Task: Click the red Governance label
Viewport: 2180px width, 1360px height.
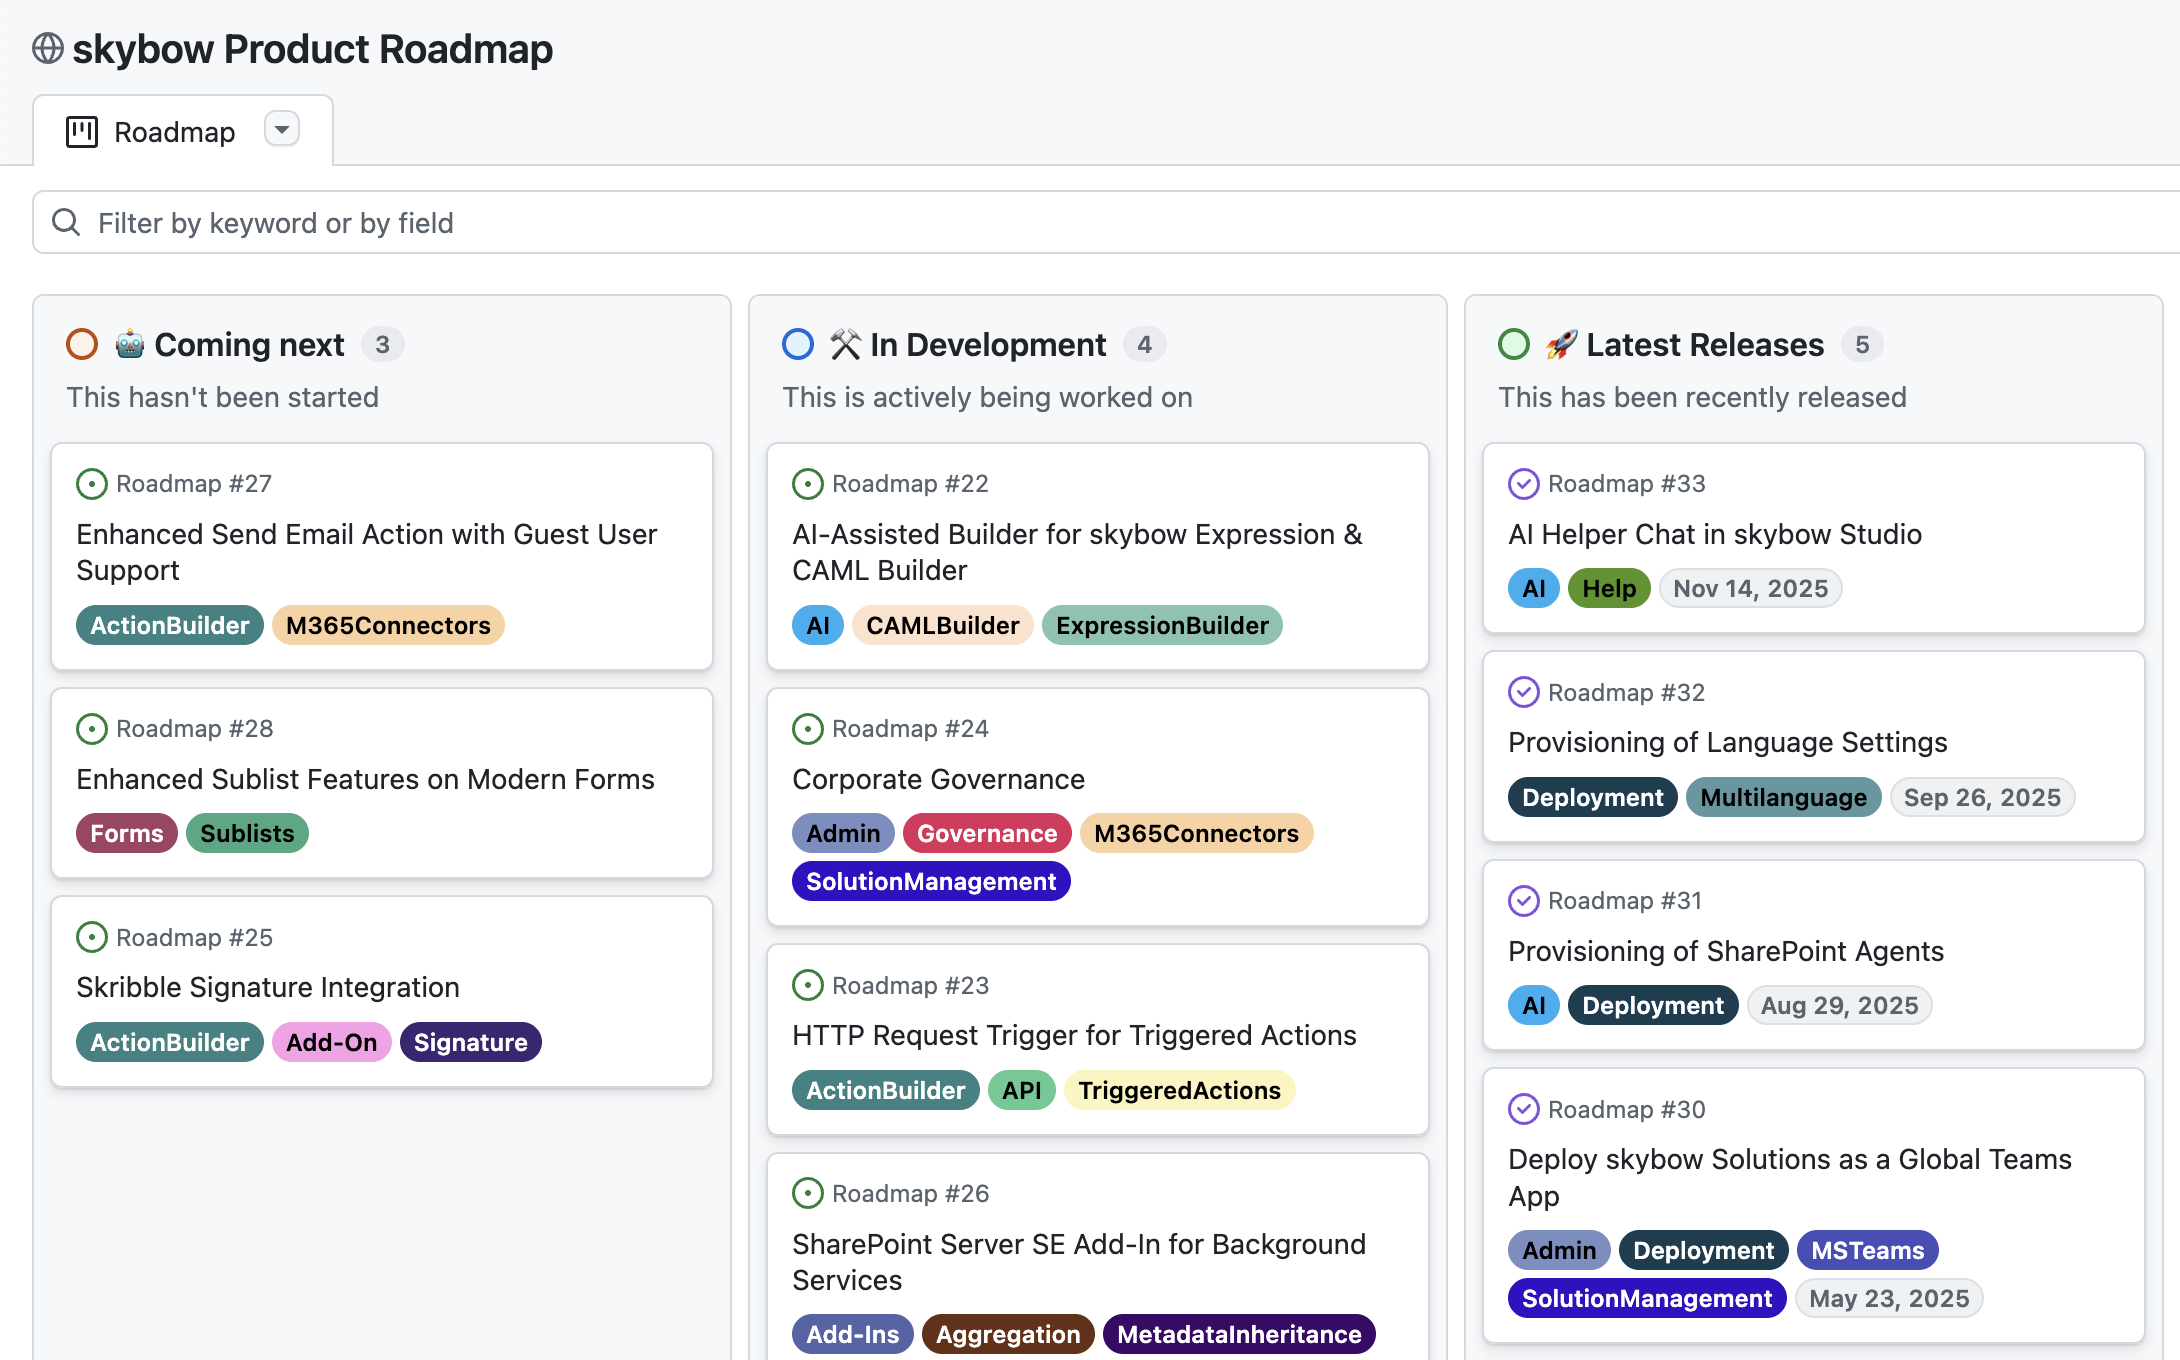Action: point(986,833)
